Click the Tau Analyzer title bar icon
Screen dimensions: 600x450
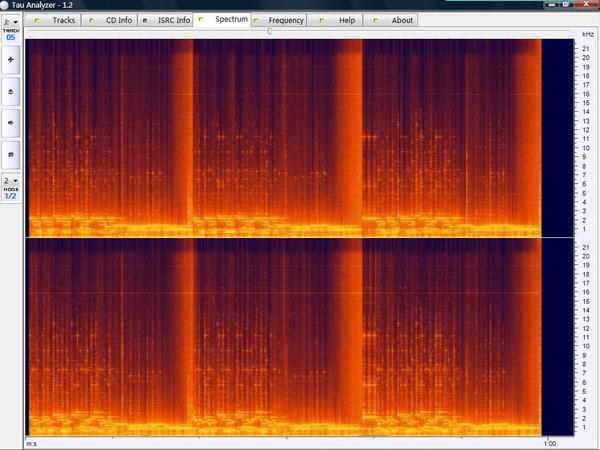pos(4,5)
